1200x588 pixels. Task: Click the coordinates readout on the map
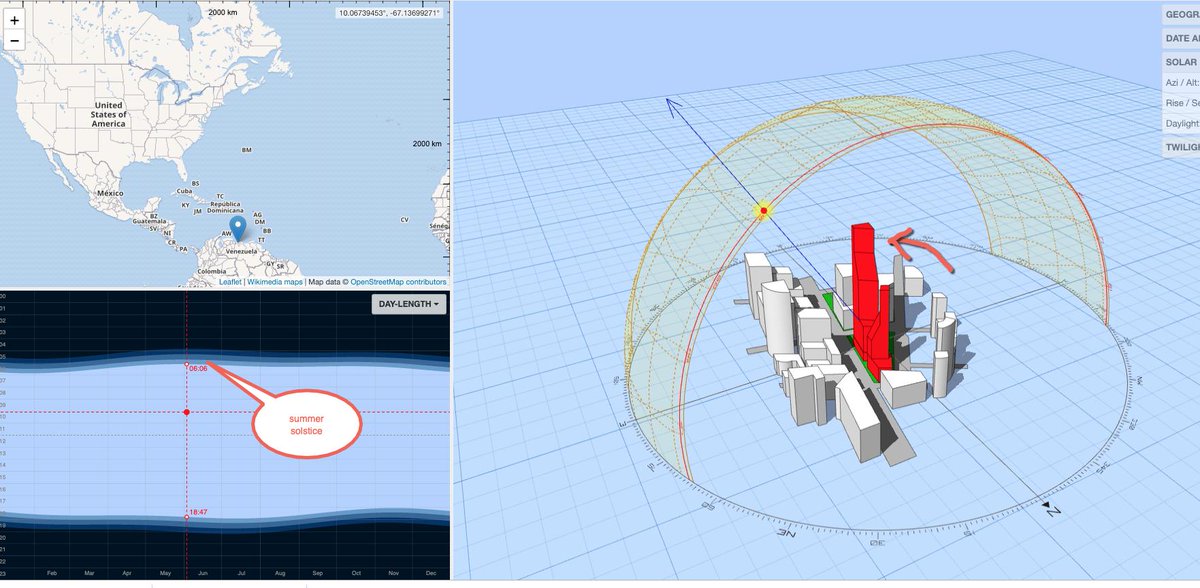[391, 14]
